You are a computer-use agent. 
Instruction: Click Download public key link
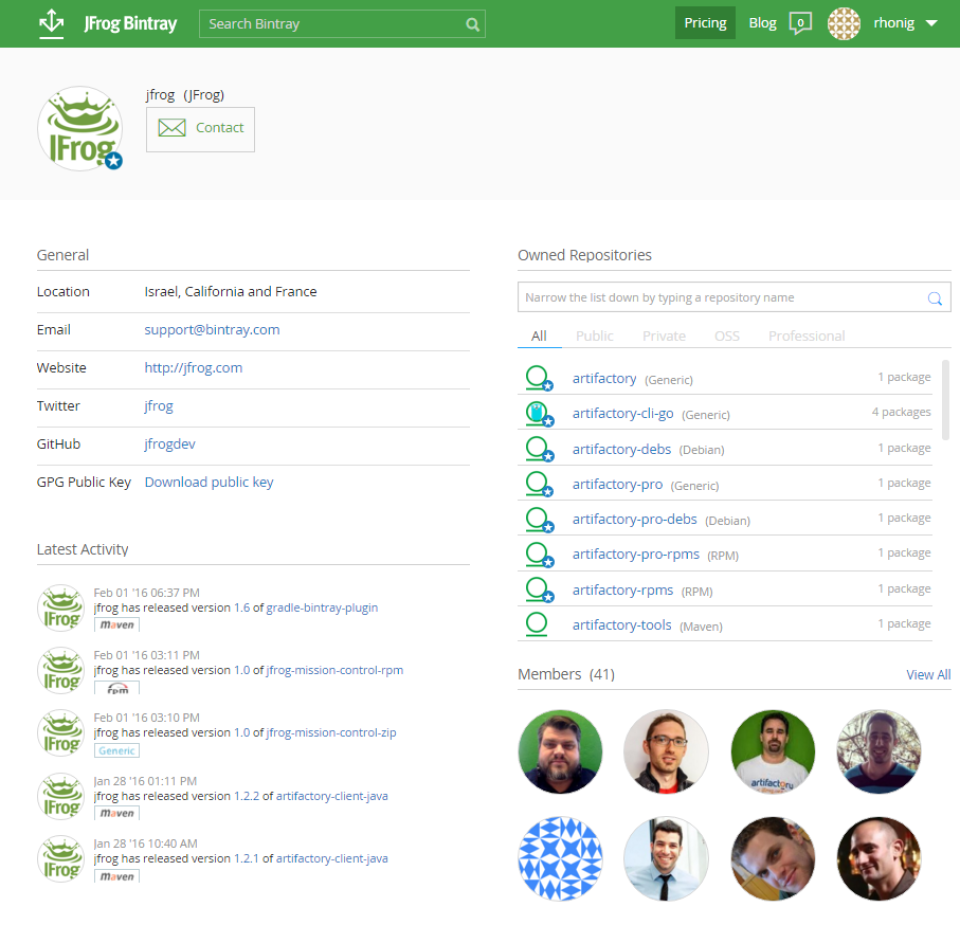[209, 482]
